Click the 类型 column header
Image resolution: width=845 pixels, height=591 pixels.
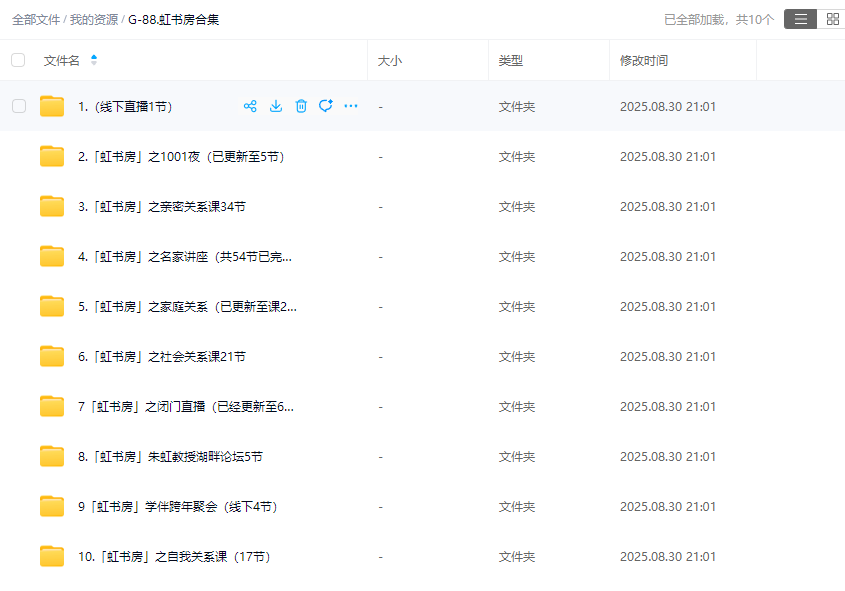point(510,61)
